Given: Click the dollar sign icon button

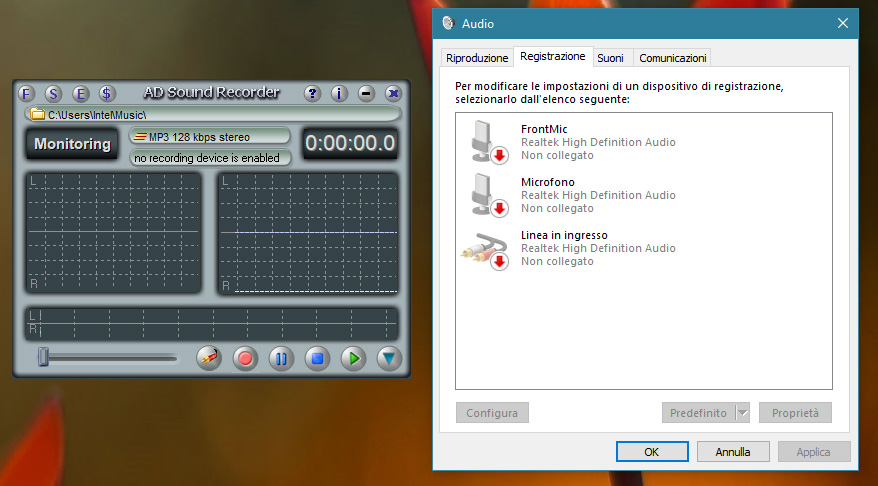Looking at the screenshot, I should pyautogui.click(x=107, y=93).
